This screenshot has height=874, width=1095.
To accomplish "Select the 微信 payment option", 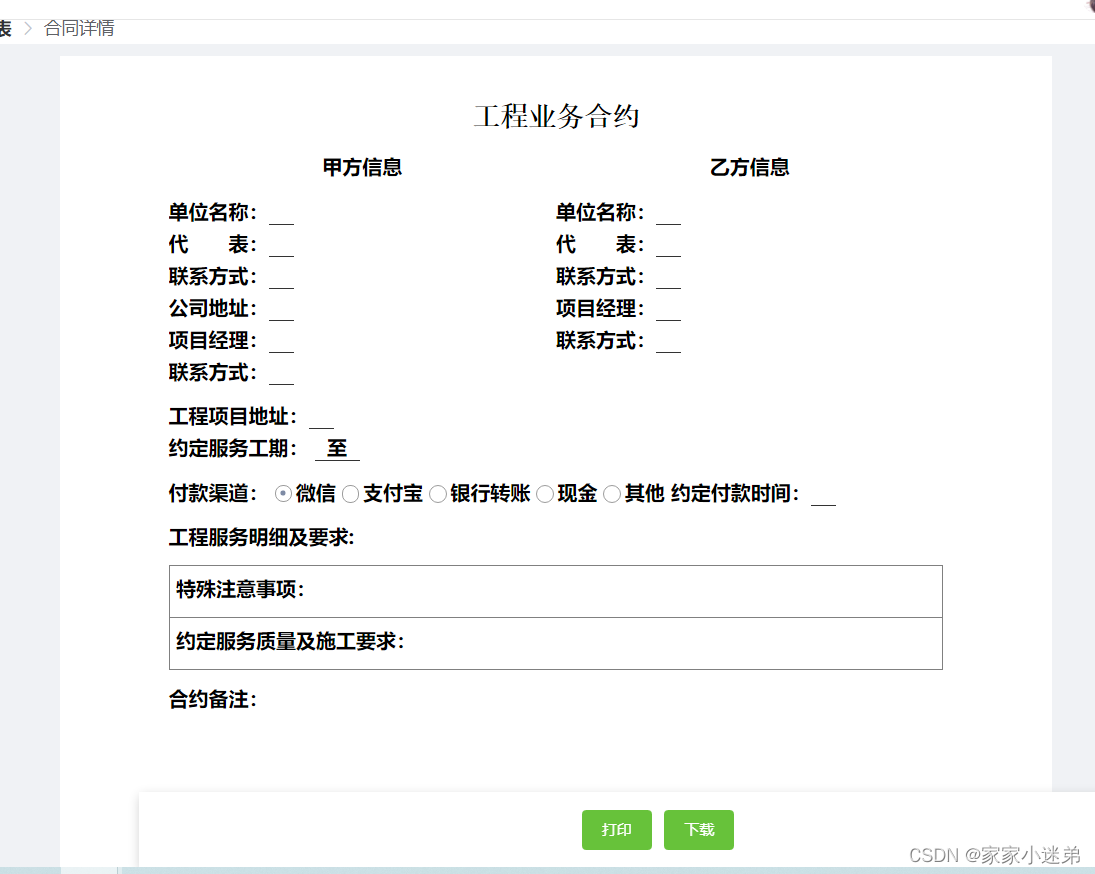I will (283, 493).
